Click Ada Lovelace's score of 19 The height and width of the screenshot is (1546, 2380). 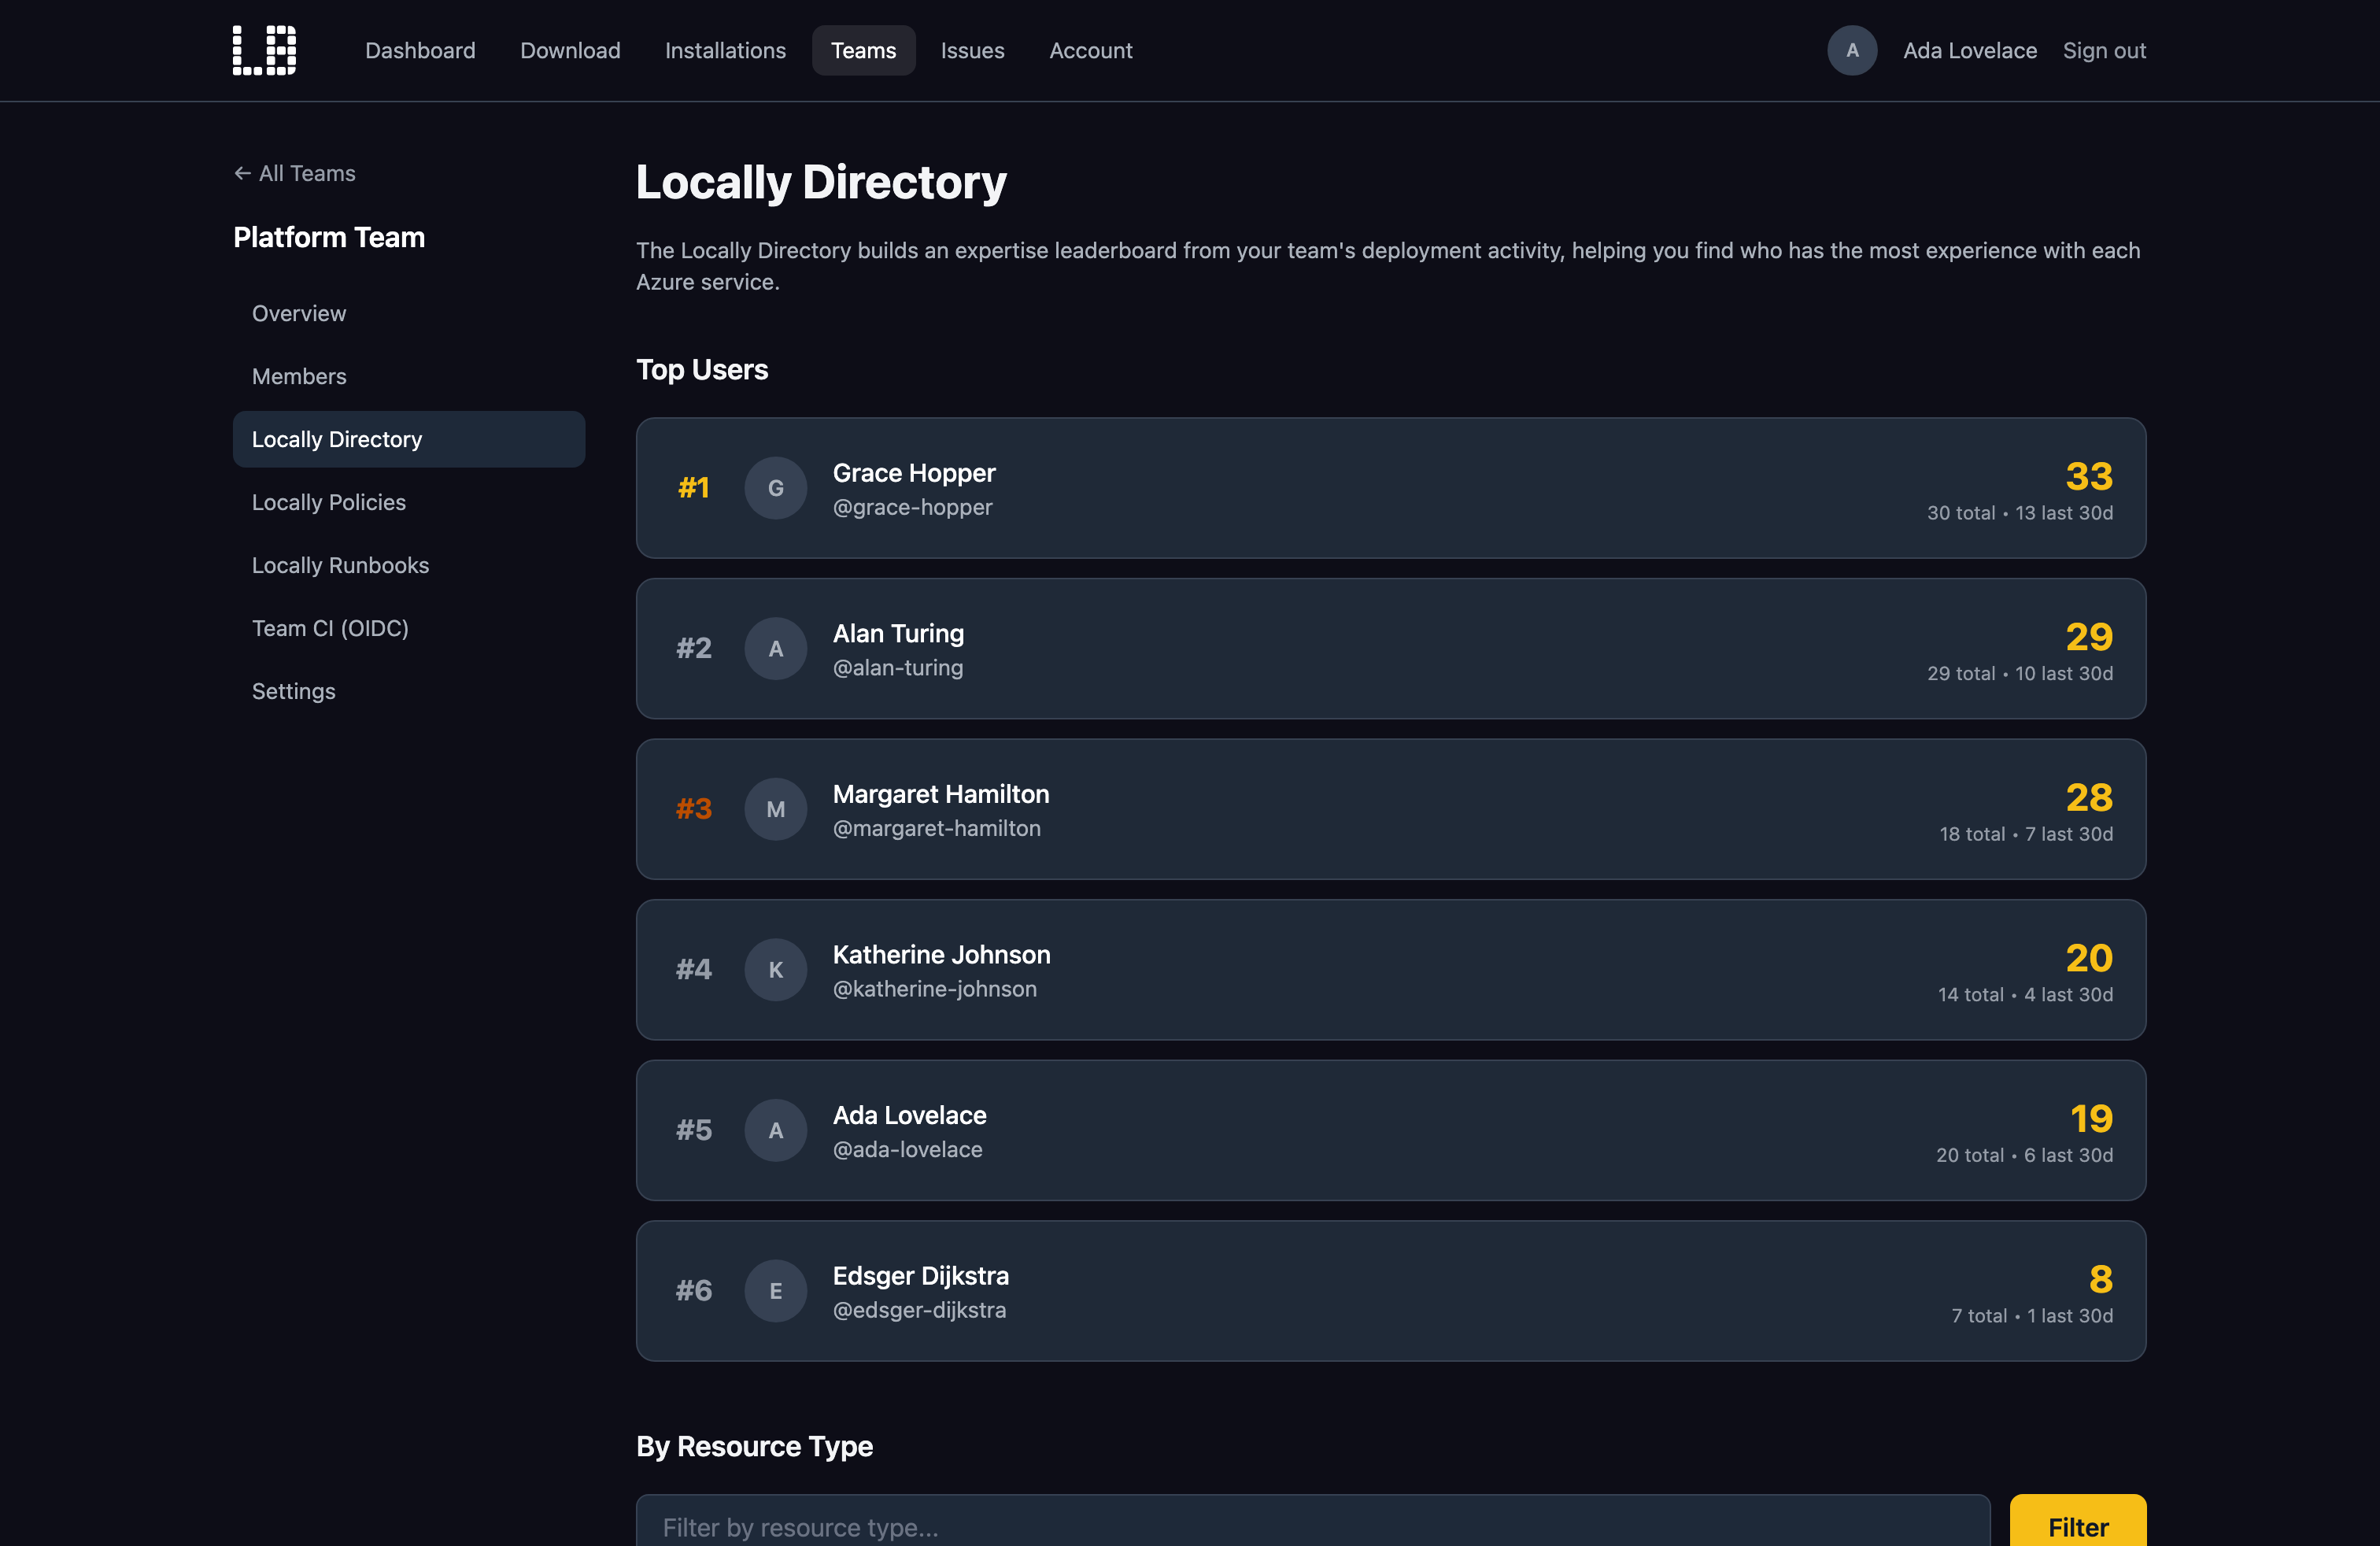tap(2091, 1118)
